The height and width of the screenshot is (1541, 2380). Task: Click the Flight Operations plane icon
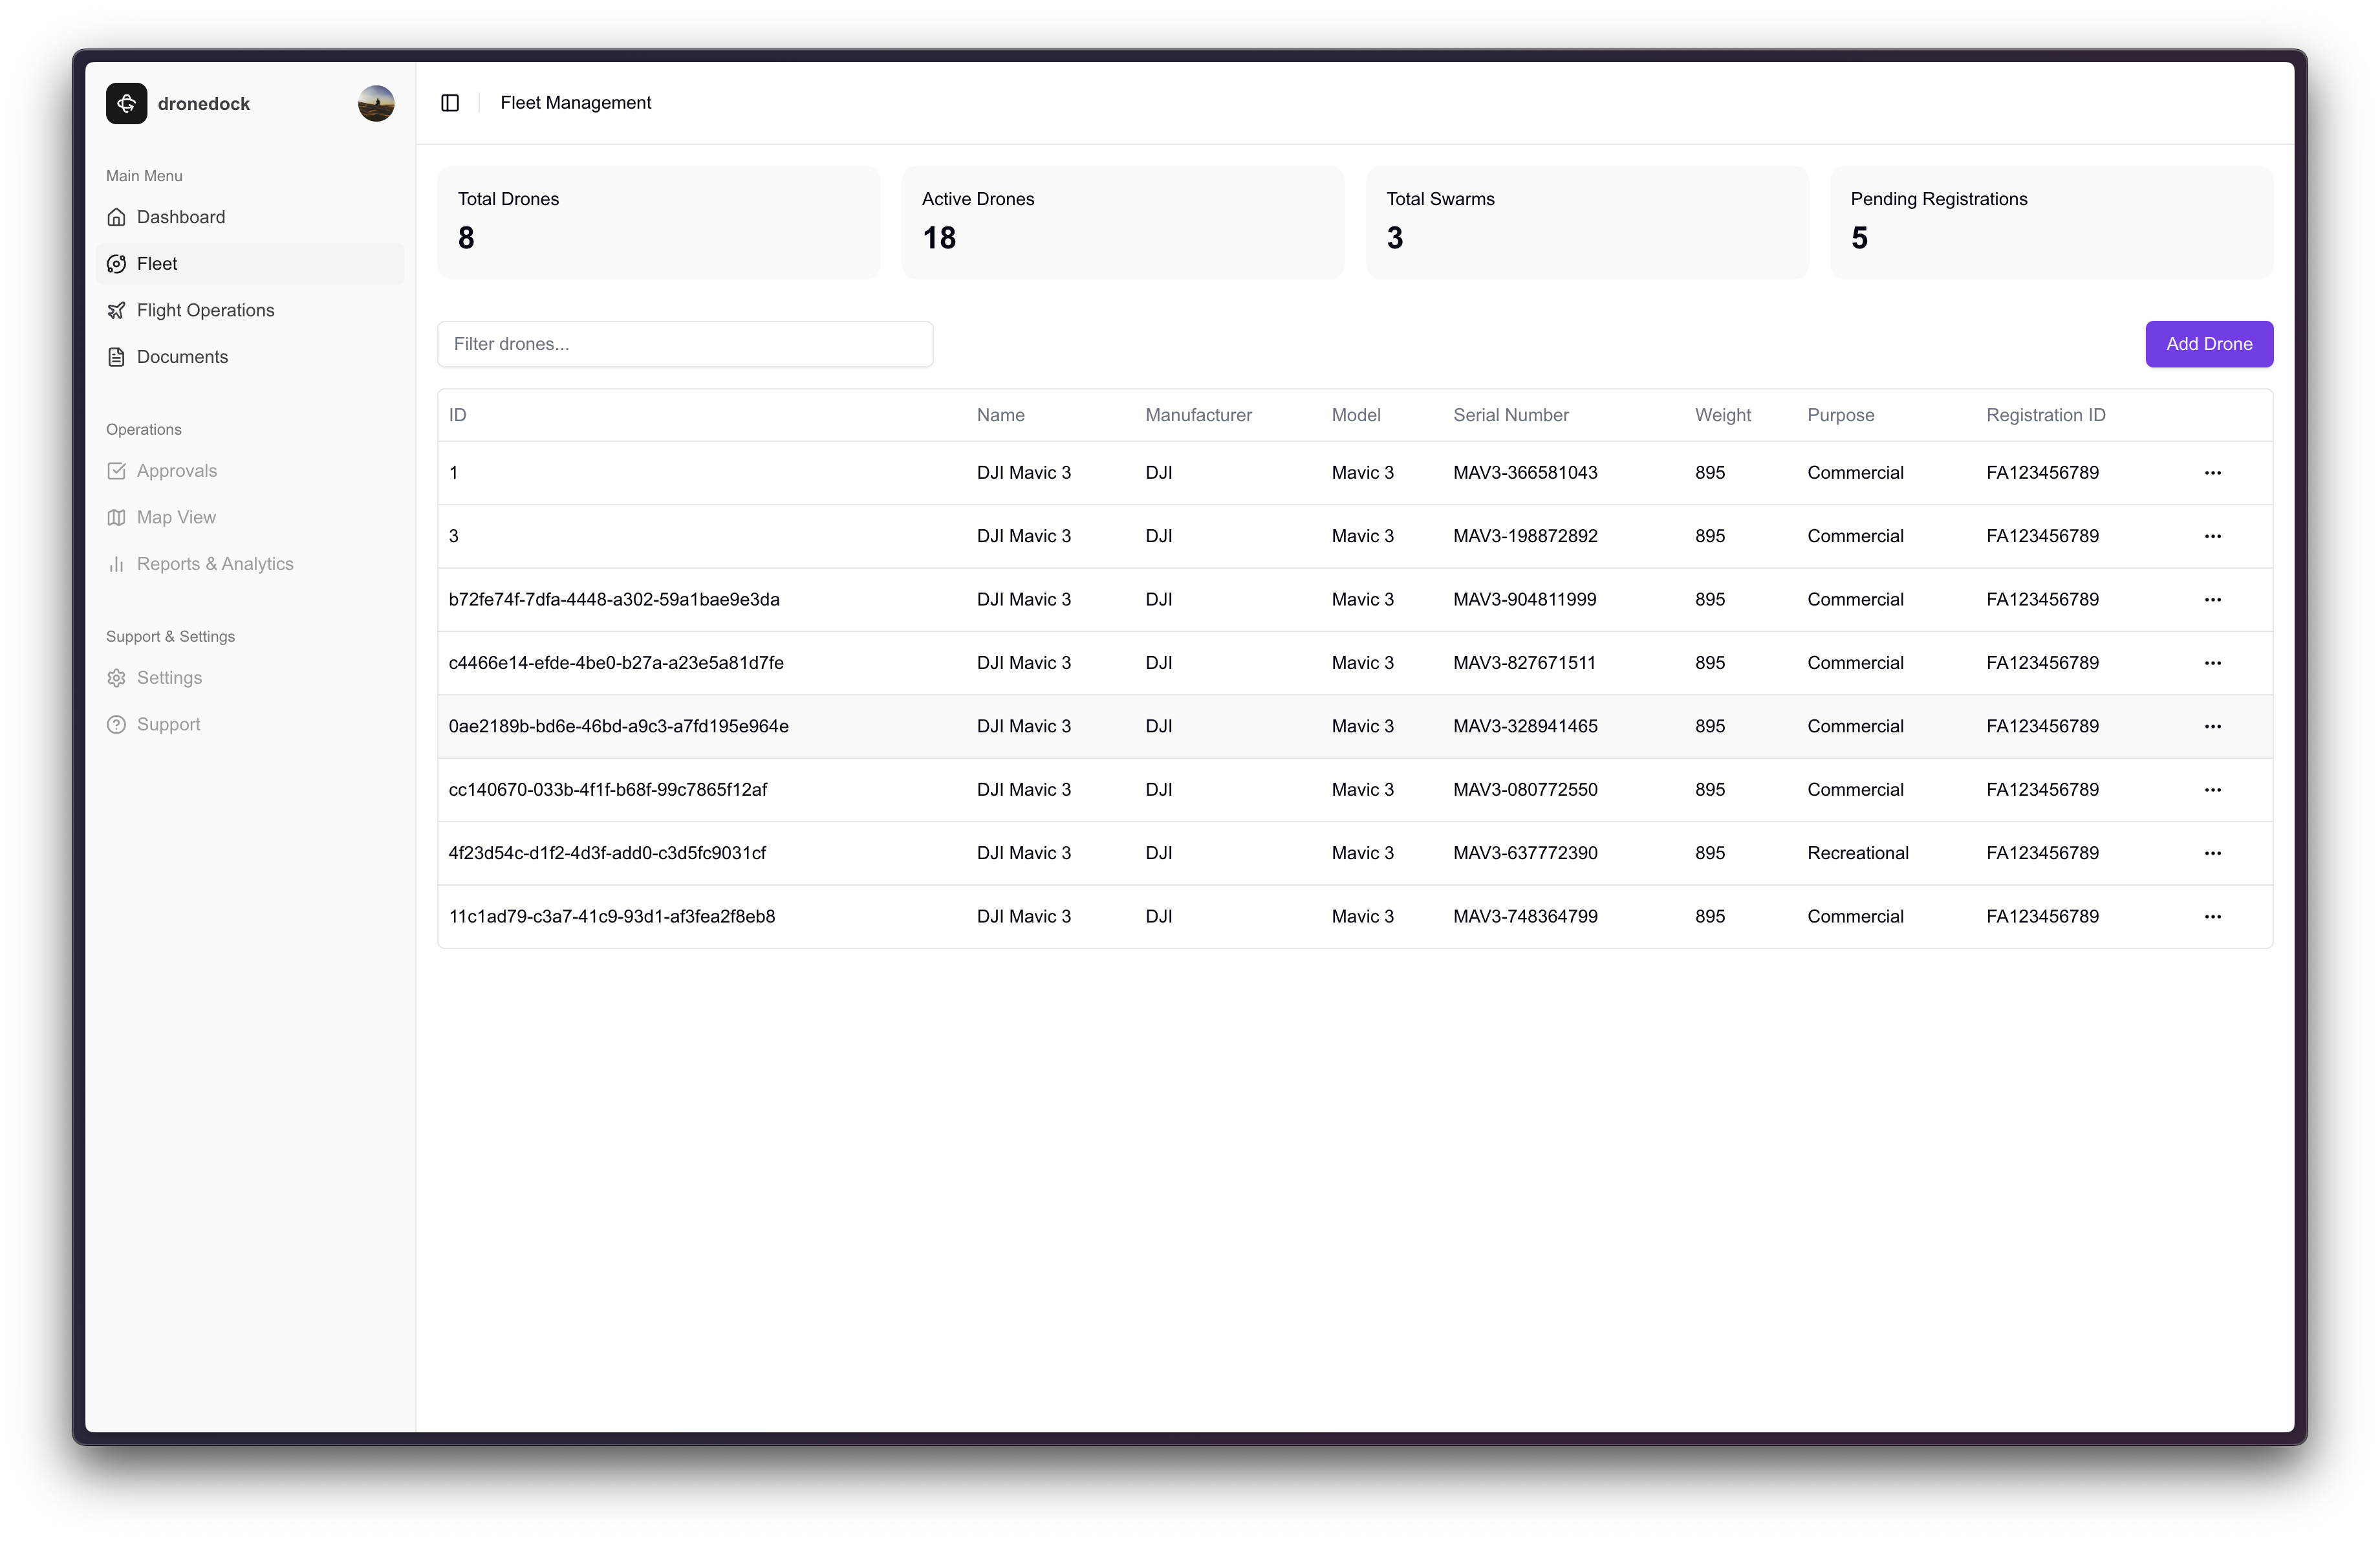[117, 310]
